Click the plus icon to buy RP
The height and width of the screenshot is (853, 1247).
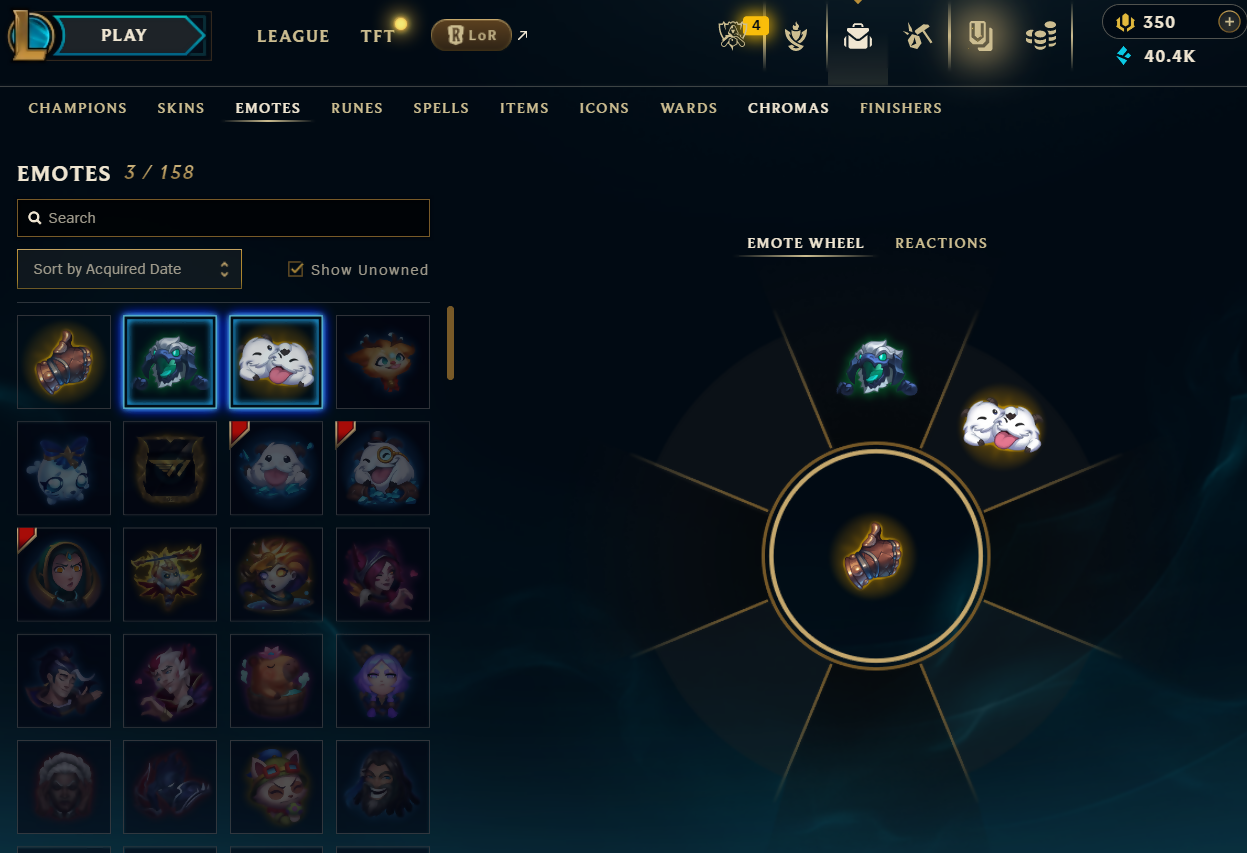1229,22
